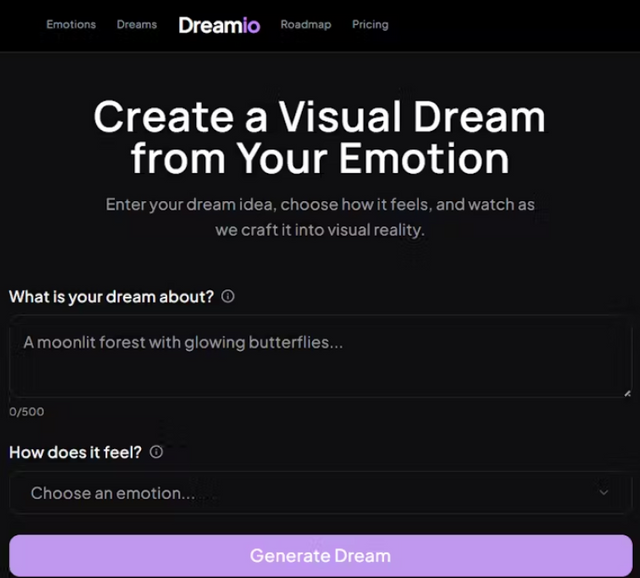Show info for 'What is your dream about?'
The height and width of the screenshot is (578, 640).
tap(228, 296)
